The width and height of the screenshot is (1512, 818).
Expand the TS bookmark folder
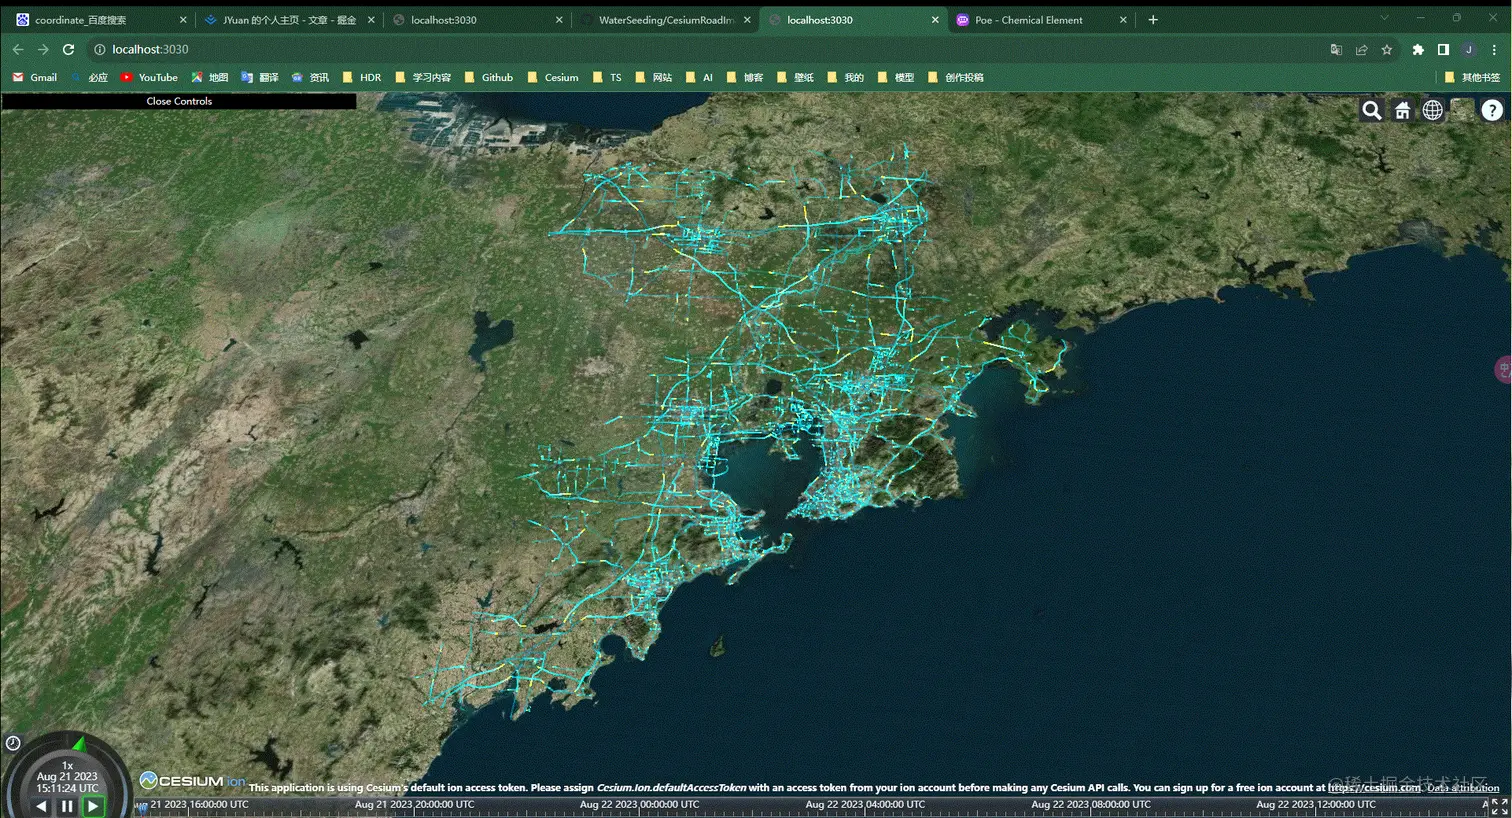pos(607,77)
